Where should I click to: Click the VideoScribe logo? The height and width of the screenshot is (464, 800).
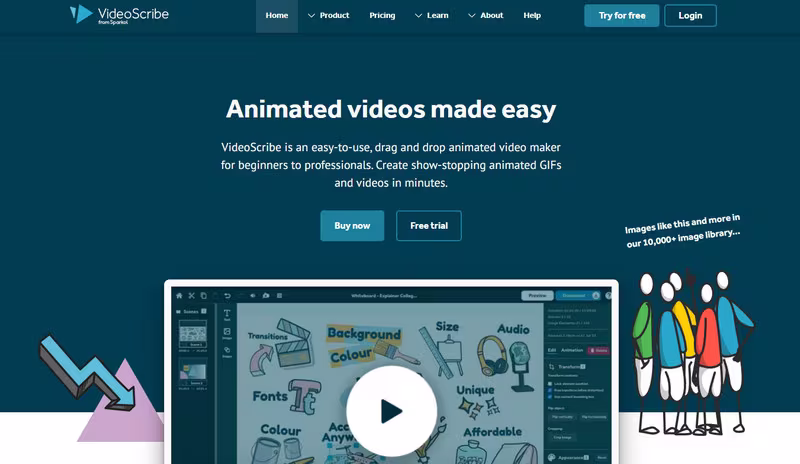click(119, 14)
